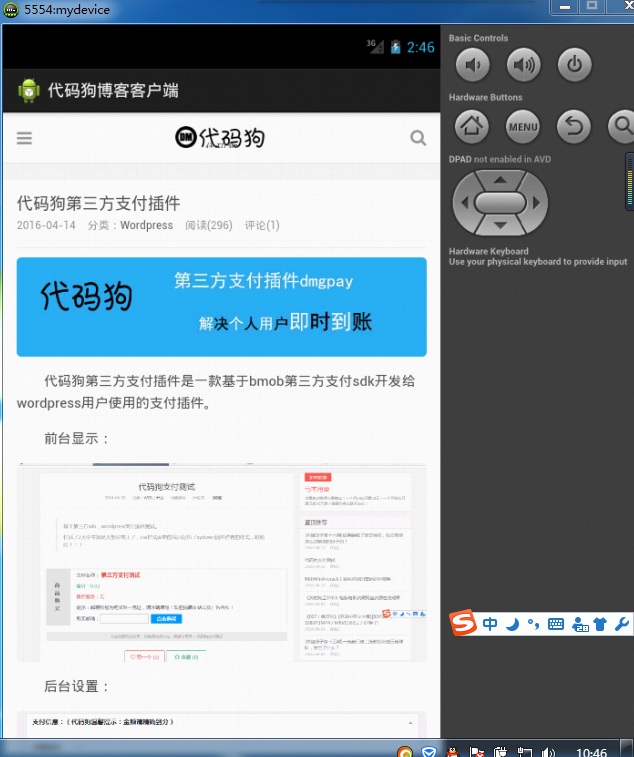Tap the blue dmgpay banner image

point(222,307)
